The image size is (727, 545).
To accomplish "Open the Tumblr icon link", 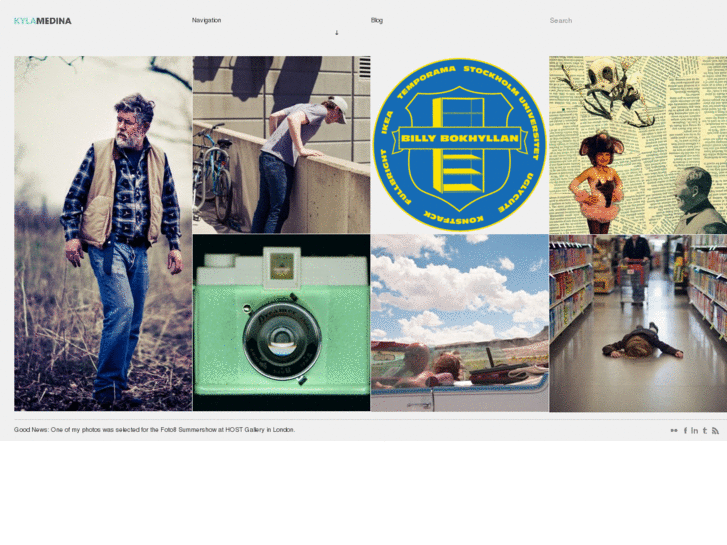I will click(705, 430).
